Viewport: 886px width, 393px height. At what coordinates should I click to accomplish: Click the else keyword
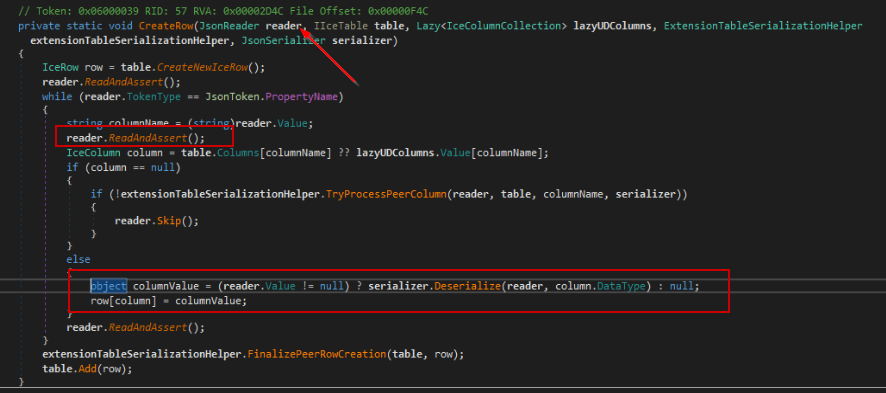[78, 259]
